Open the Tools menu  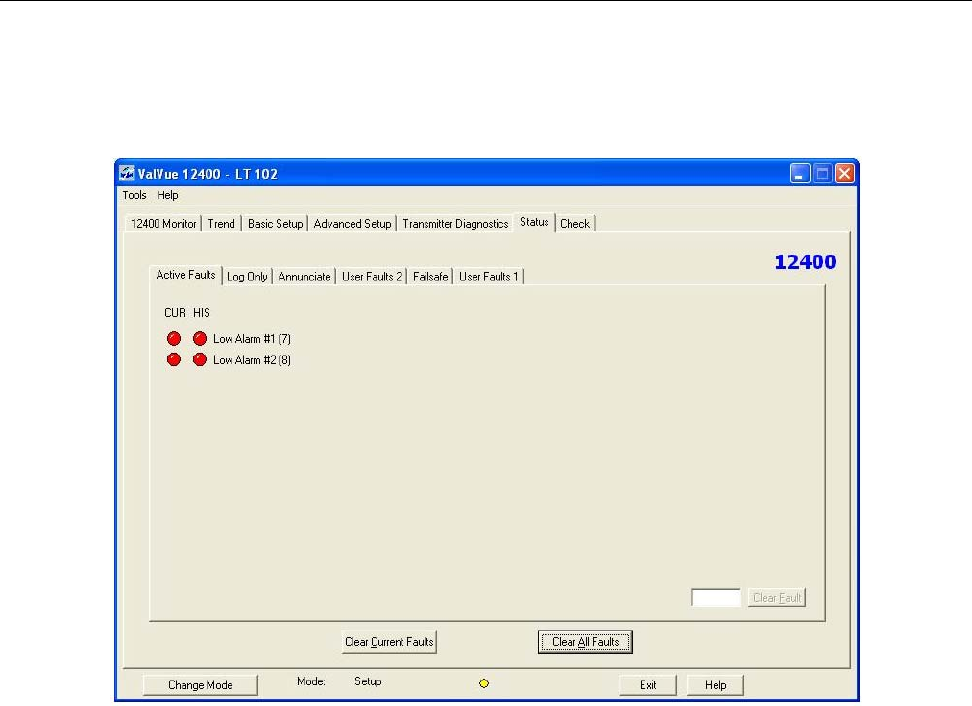pos(134,195)
